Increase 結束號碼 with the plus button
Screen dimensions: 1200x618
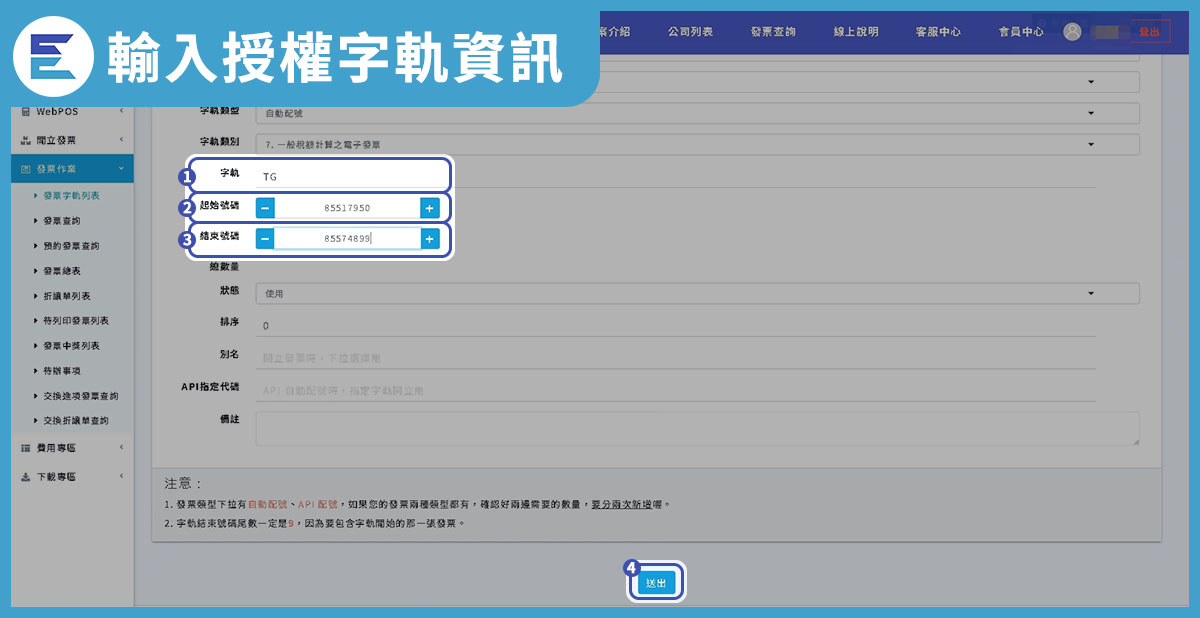point(429,239)
